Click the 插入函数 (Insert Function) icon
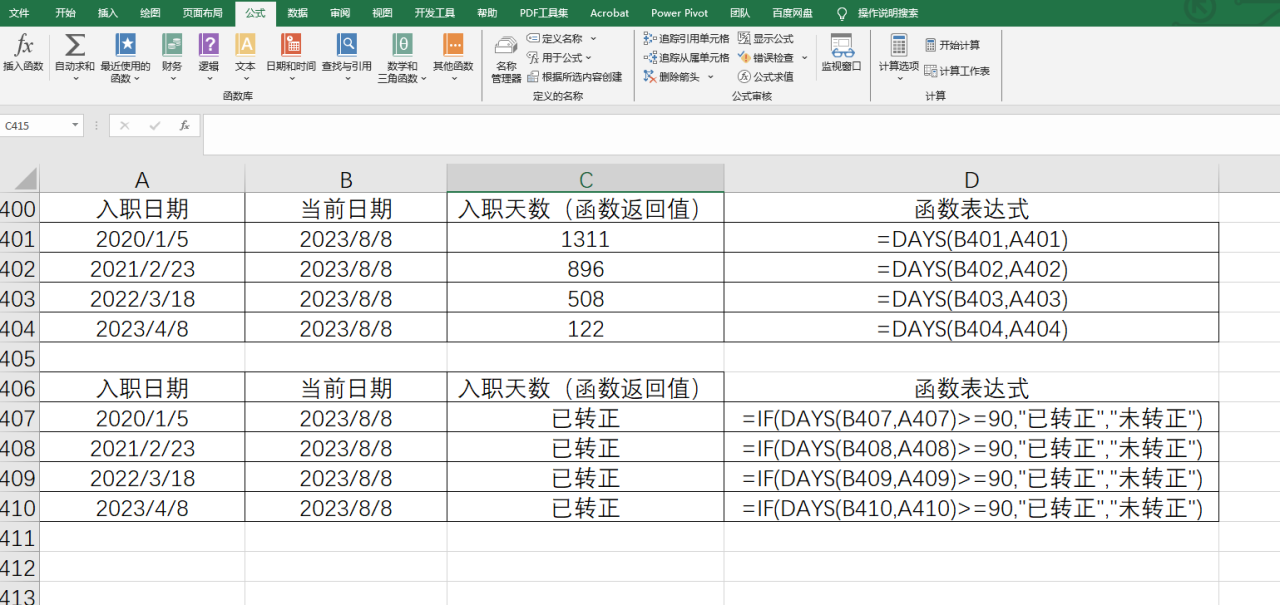The height and width of the screenshot is (605, 1280). click(23, 45)
